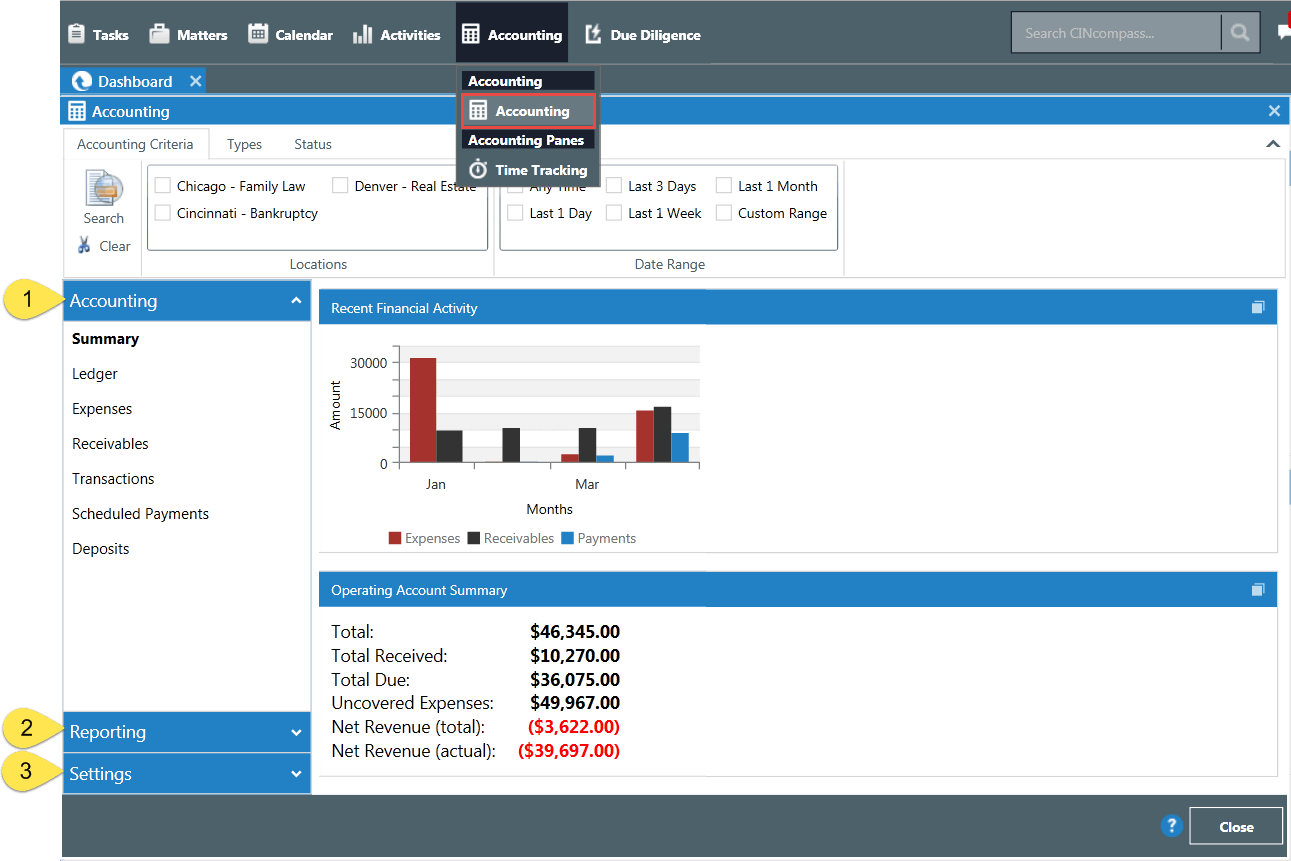Image resolution: width=1291 pixels, height=861 pixels.
Task: Select Accounting from the dropdown menu
Action: (x=527, y=110)
